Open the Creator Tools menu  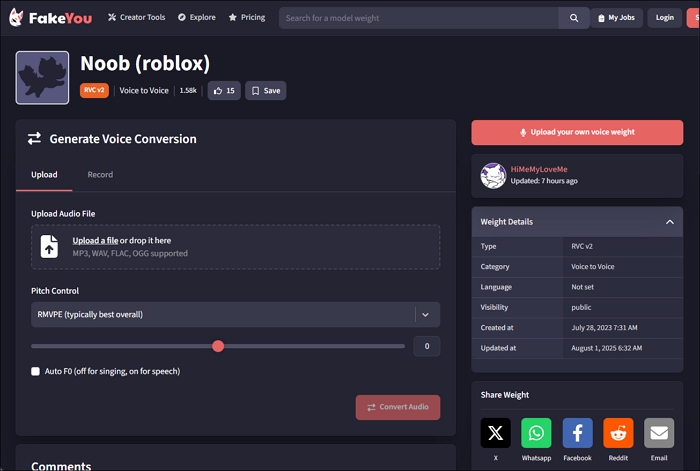pyautogui.click(x=137, y=17)
